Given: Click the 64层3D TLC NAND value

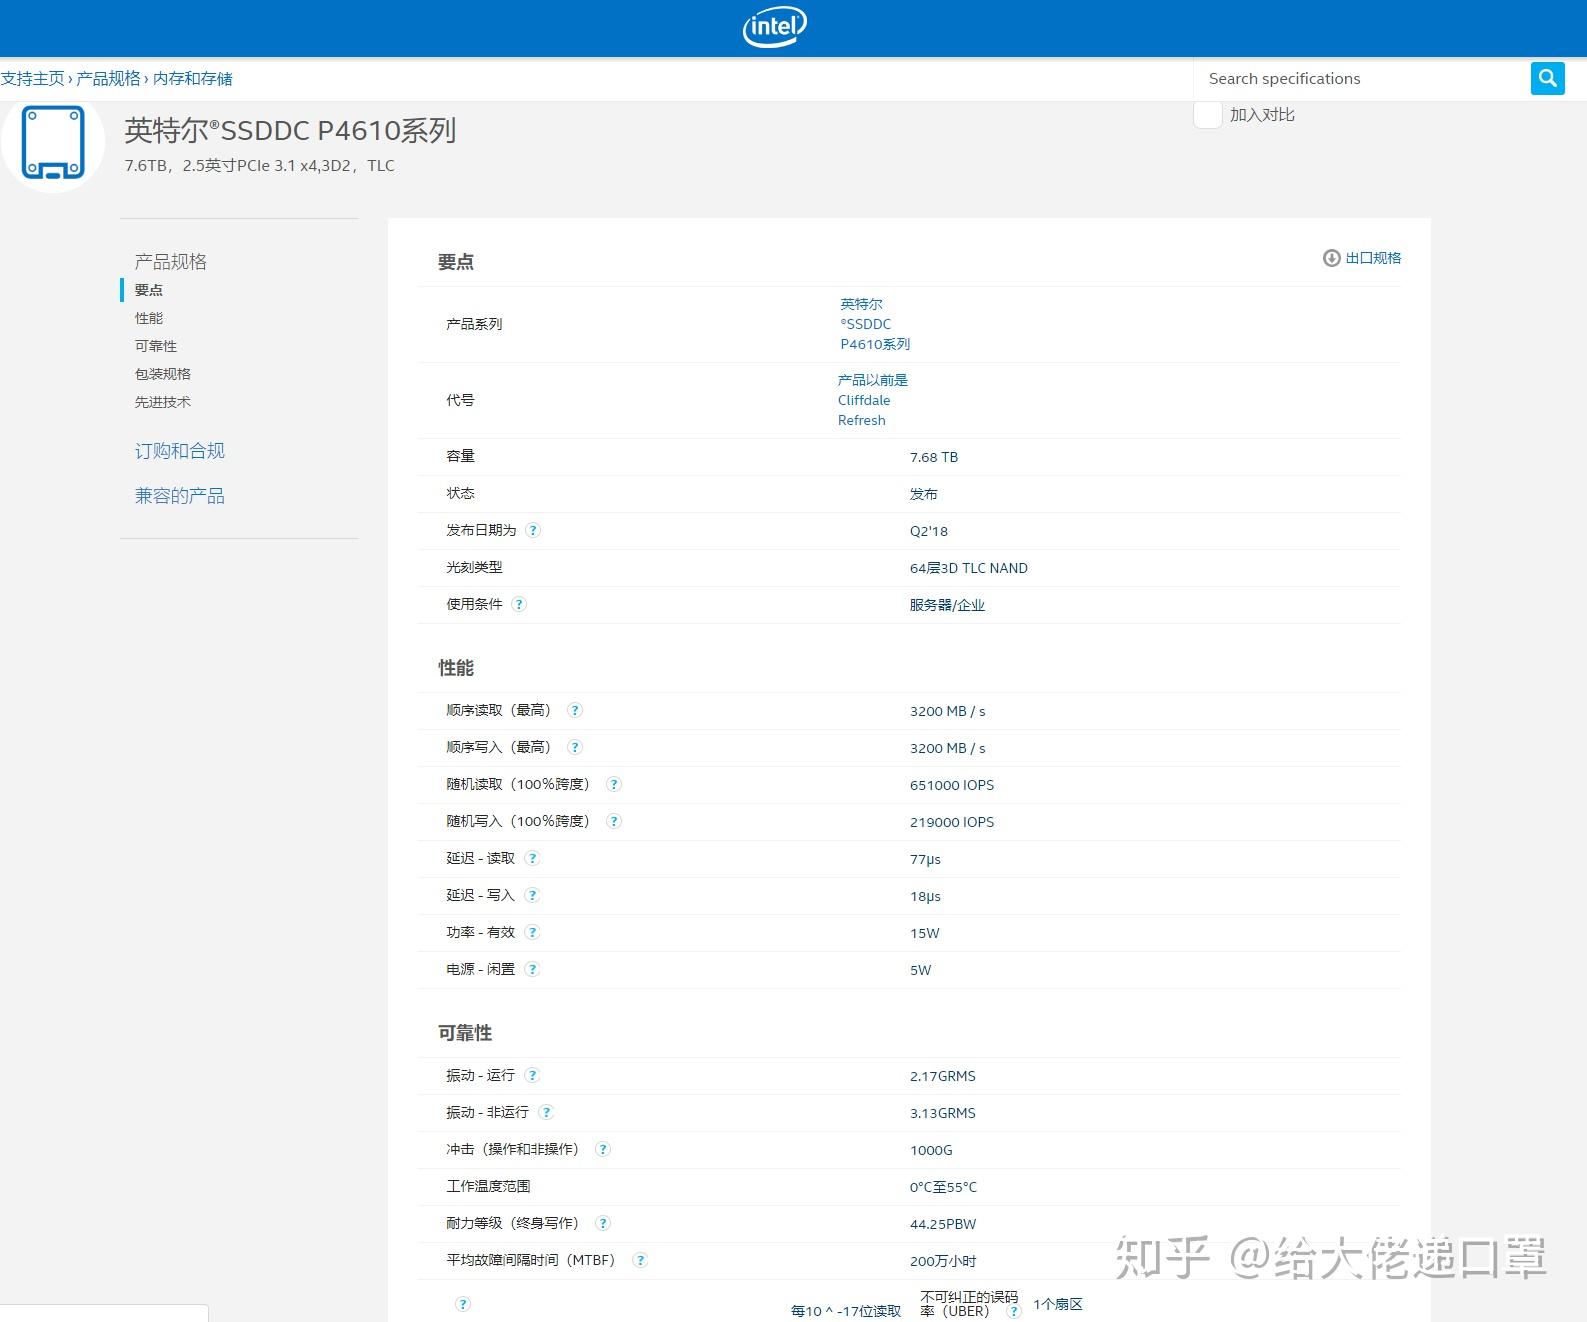Looking at the screenshot, I should (969, 568).
